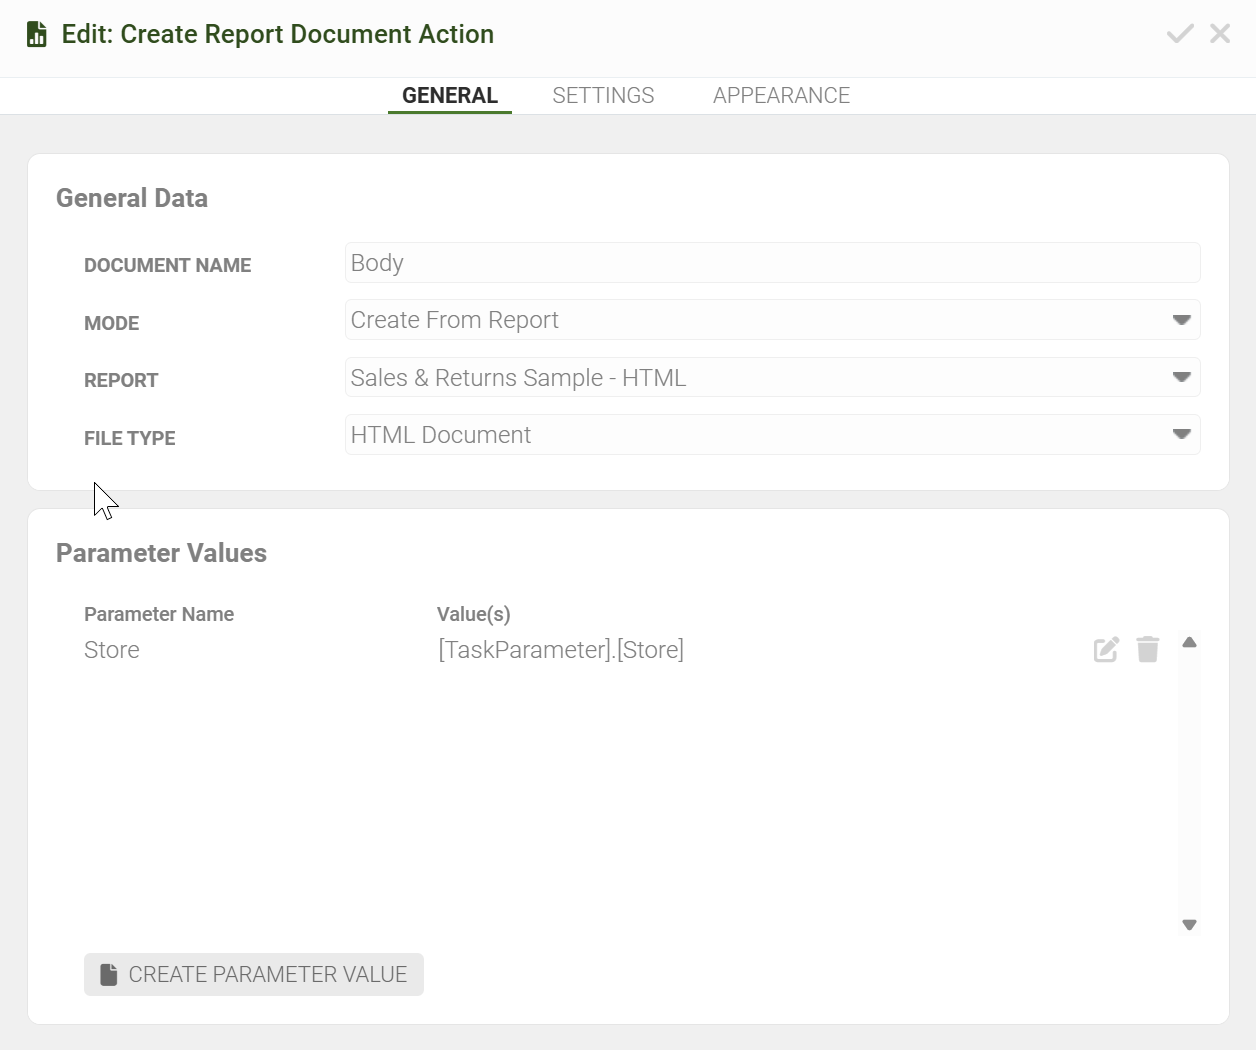
Task: Edit the Store parameter value
Action: click(1106, 650)
